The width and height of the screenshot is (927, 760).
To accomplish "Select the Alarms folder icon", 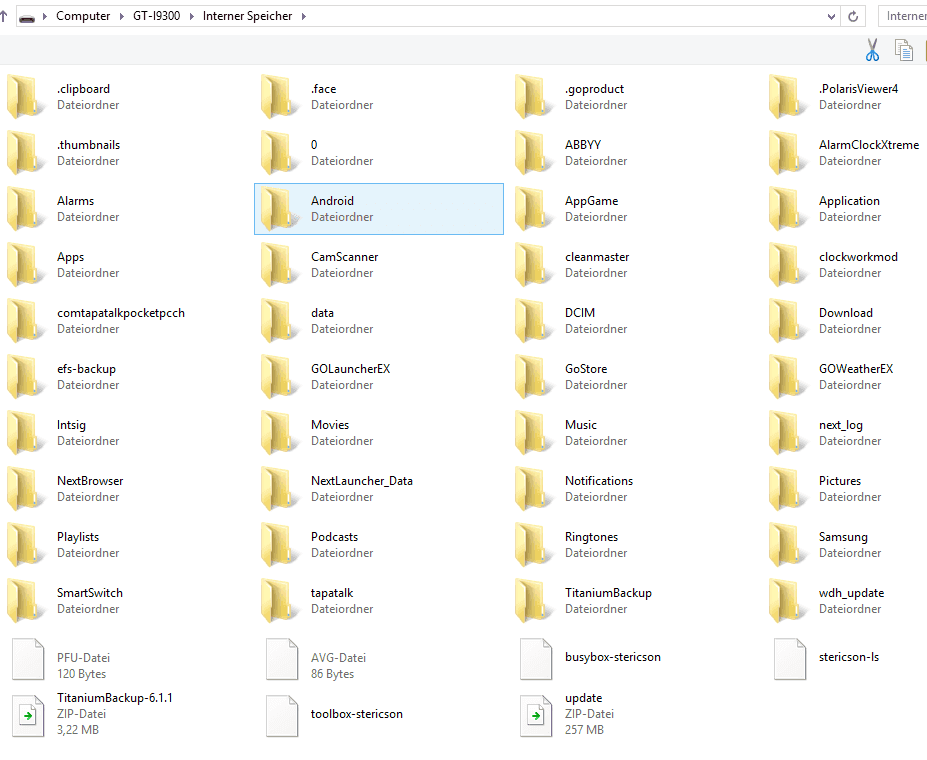I will (25, 209).
